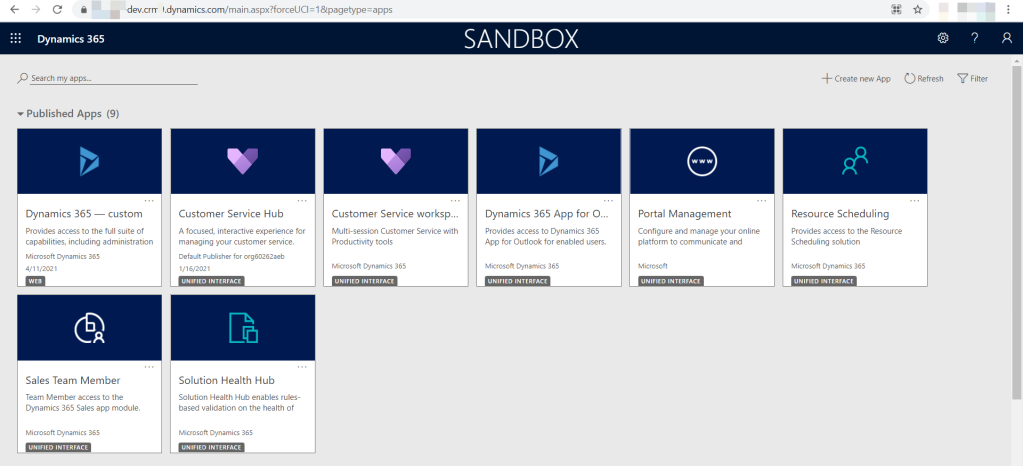Open Resource Scheduling people icon tile
This screenshot has width=1023, height=466.
click(x=855, y=161)
